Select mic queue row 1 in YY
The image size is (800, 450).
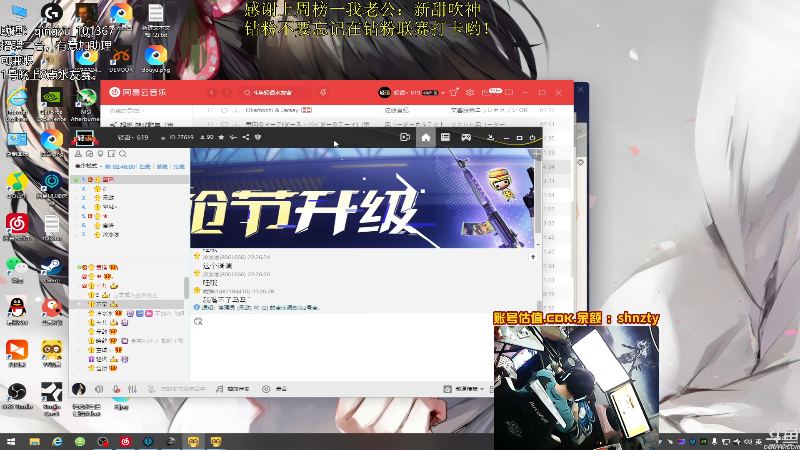[130, 180]
